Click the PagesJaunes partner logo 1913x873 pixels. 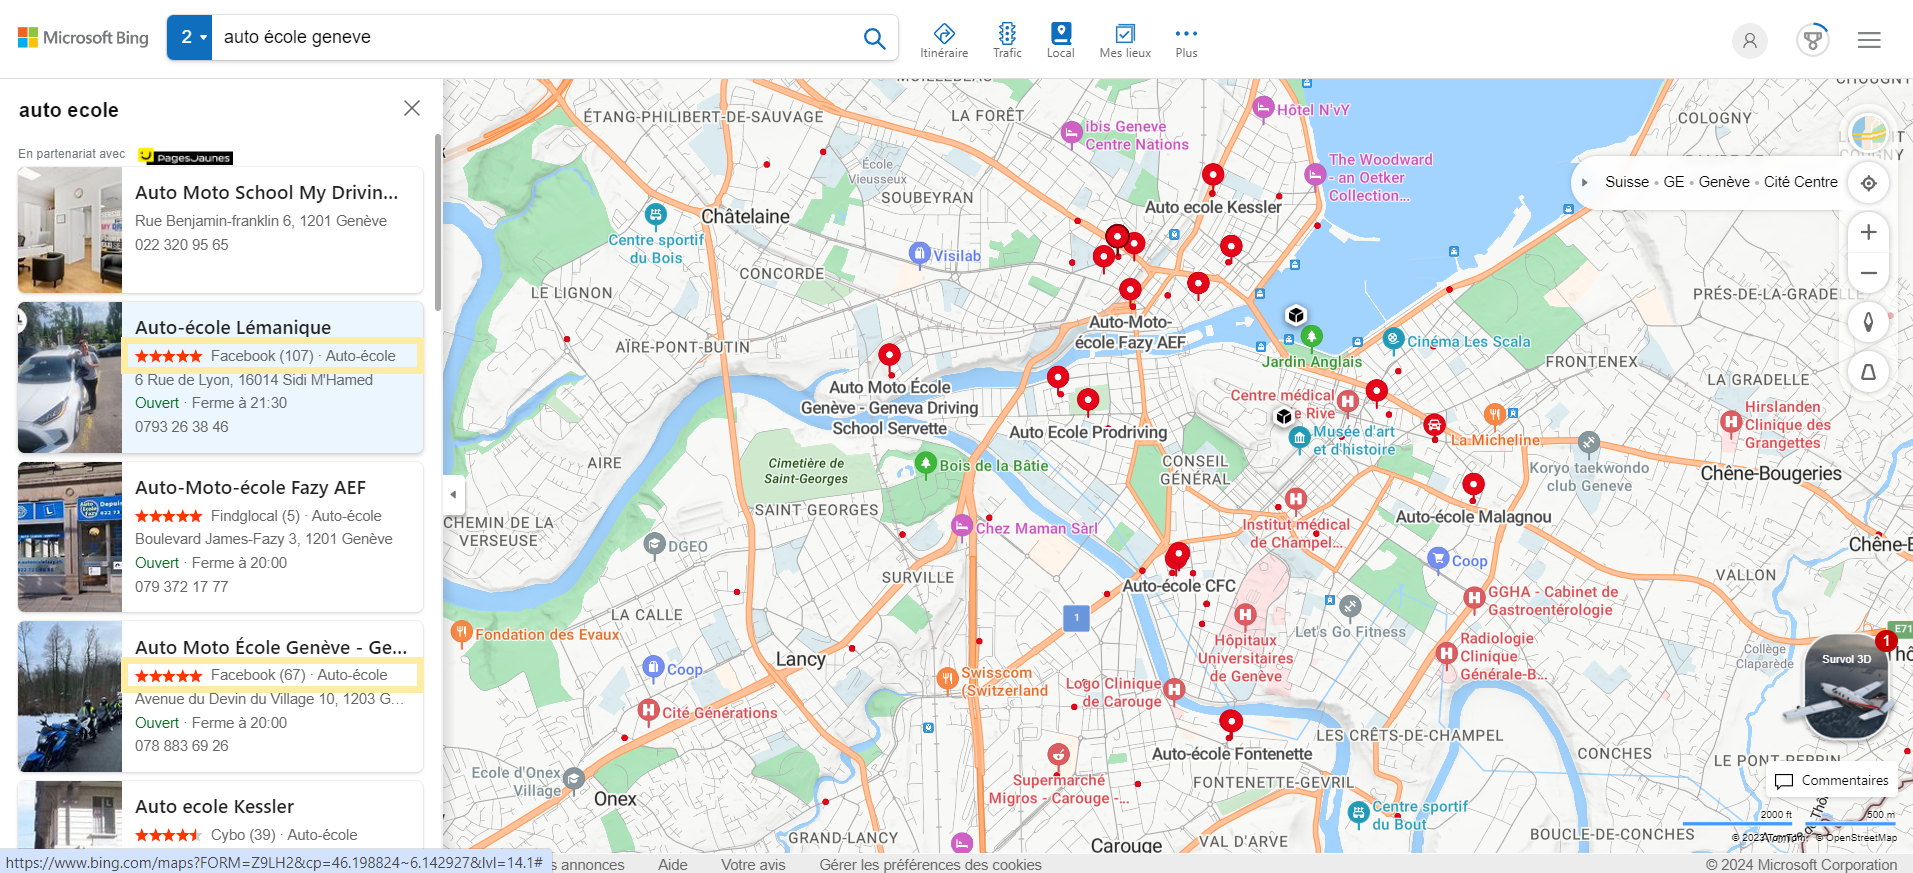click(185, 157)
